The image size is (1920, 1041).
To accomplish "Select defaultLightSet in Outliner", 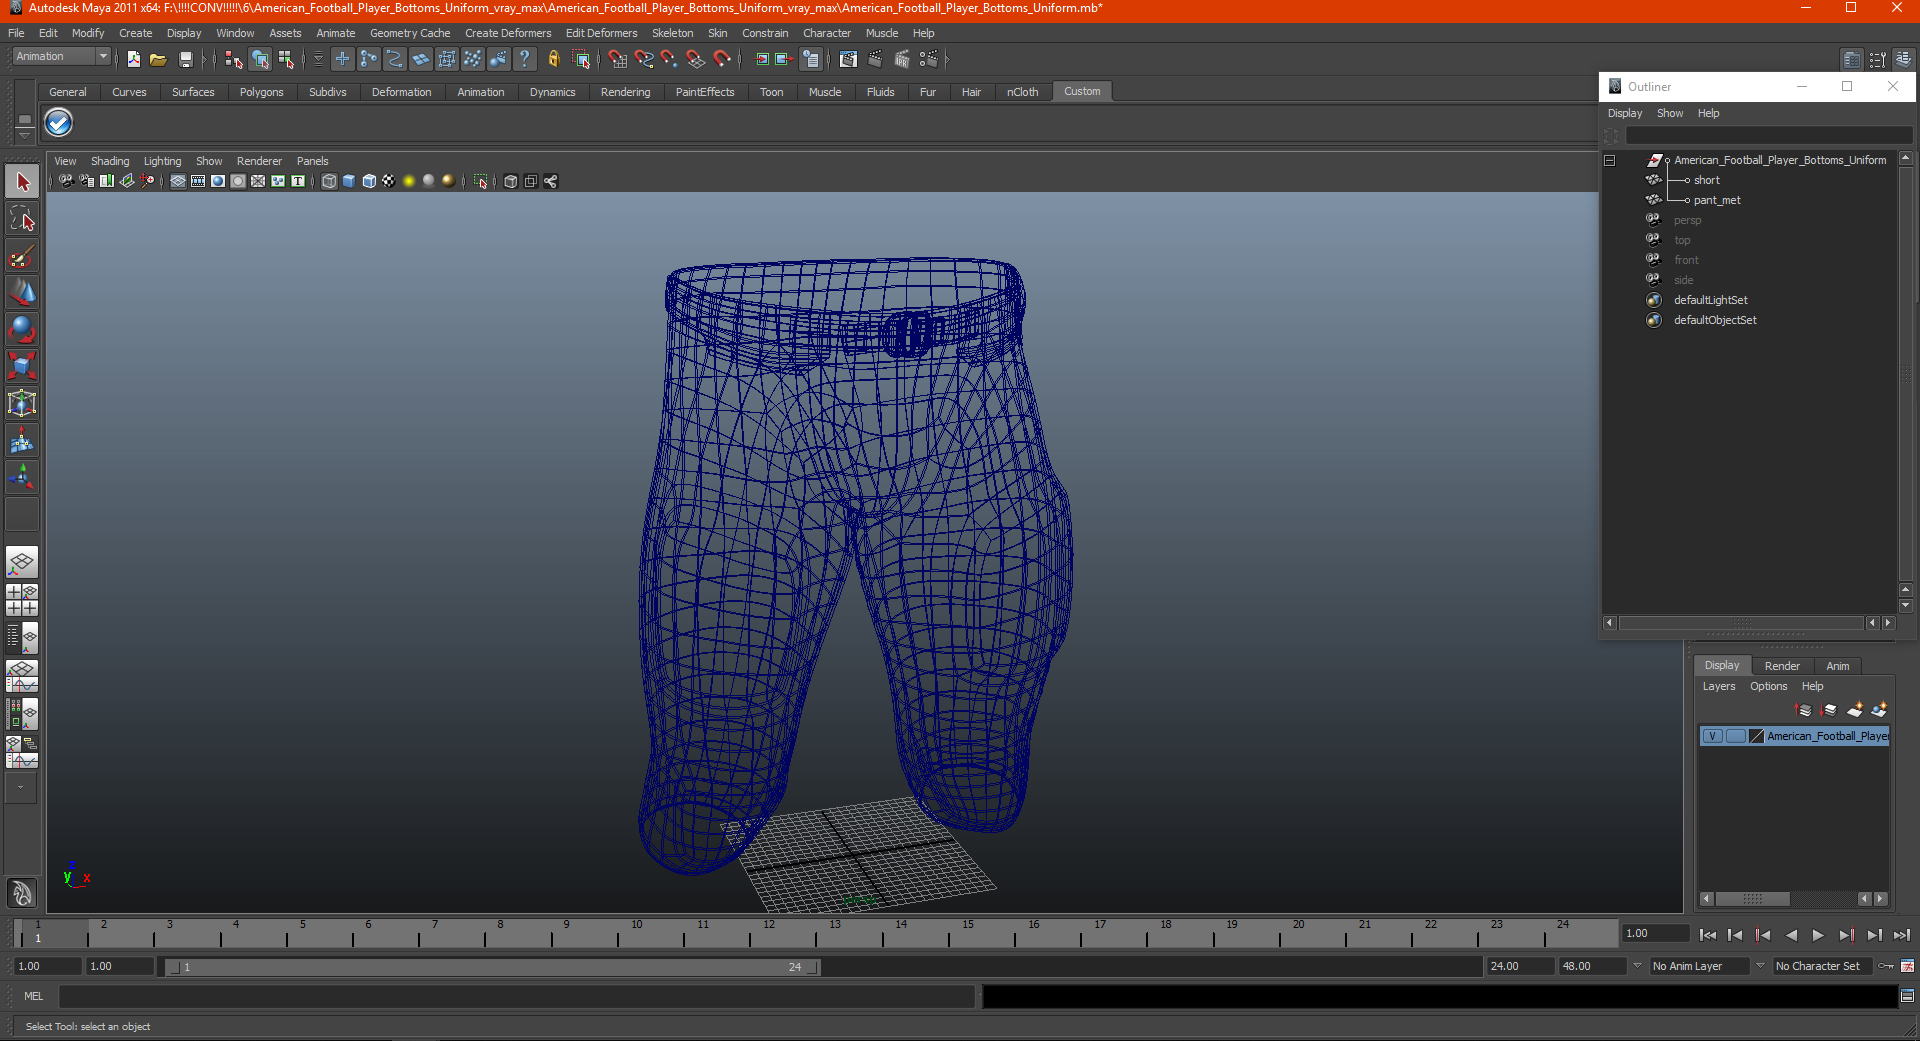I will 1710,300.
